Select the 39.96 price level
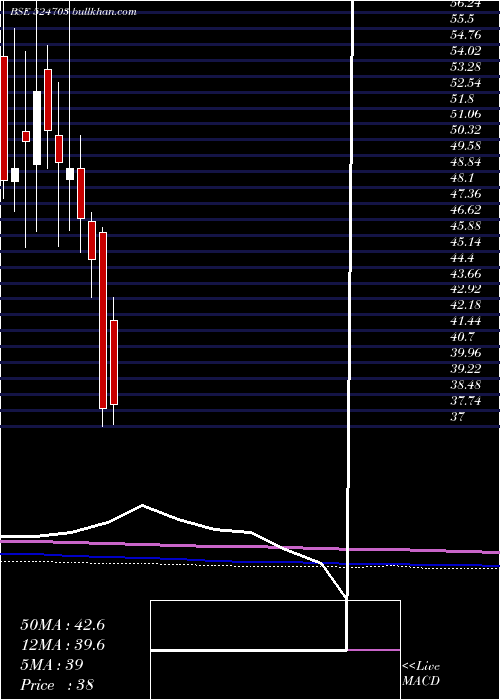Image resolution: width=500 pixels, height=700 pixels. coord(465,353)
